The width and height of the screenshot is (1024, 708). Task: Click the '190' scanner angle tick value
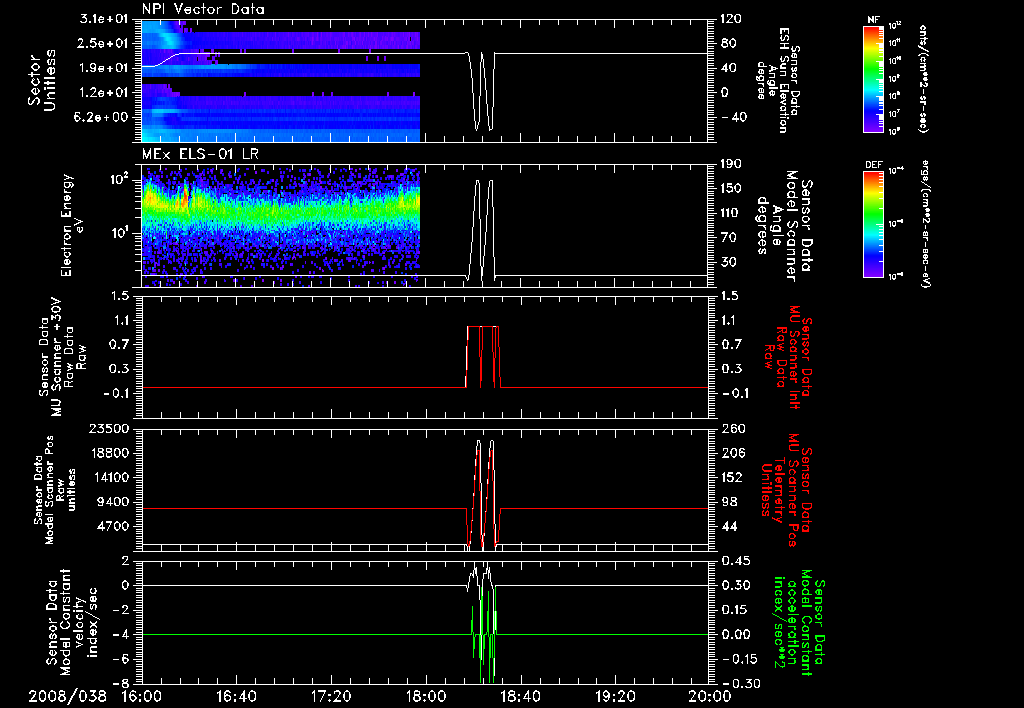[731, 164]
